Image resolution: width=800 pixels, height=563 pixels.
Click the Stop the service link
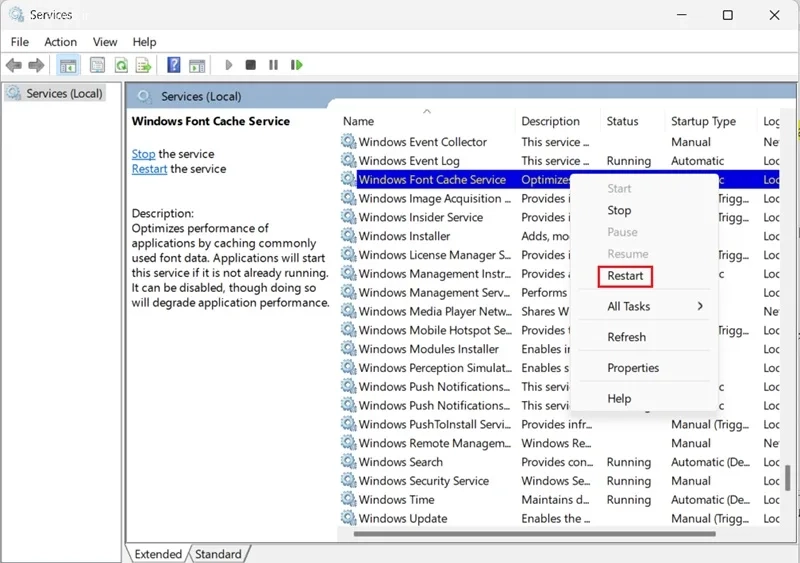(143, 154)
